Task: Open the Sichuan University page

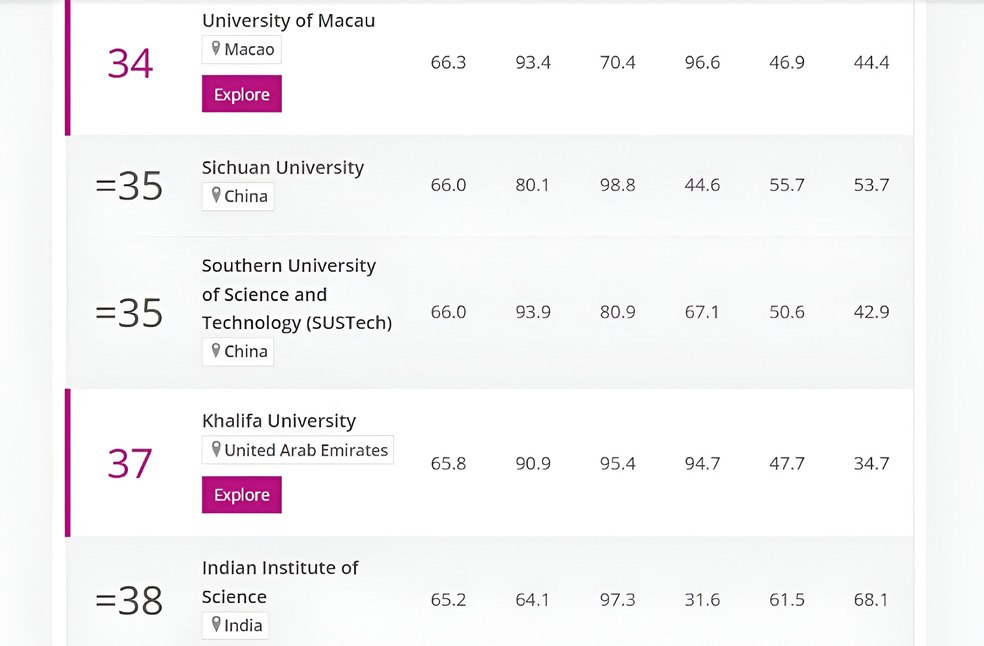Action: (283, 167)
